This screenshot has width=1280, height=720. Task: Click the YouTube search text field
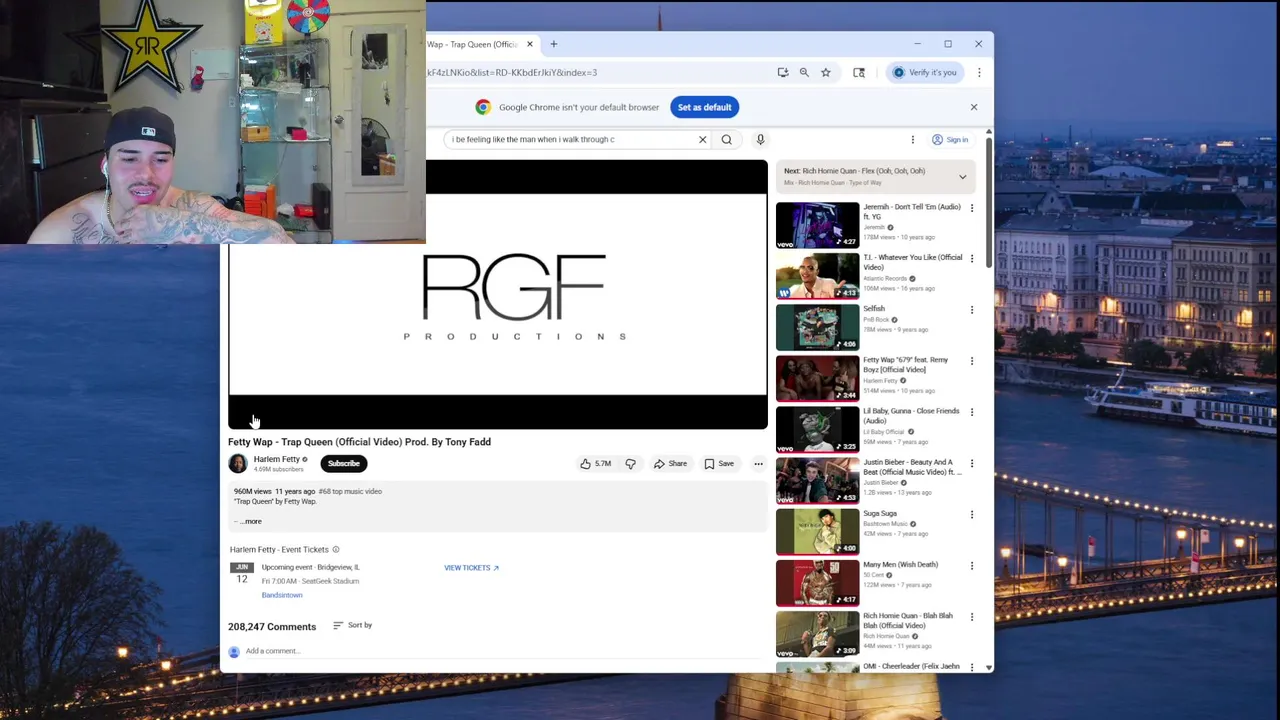point(570,140)
